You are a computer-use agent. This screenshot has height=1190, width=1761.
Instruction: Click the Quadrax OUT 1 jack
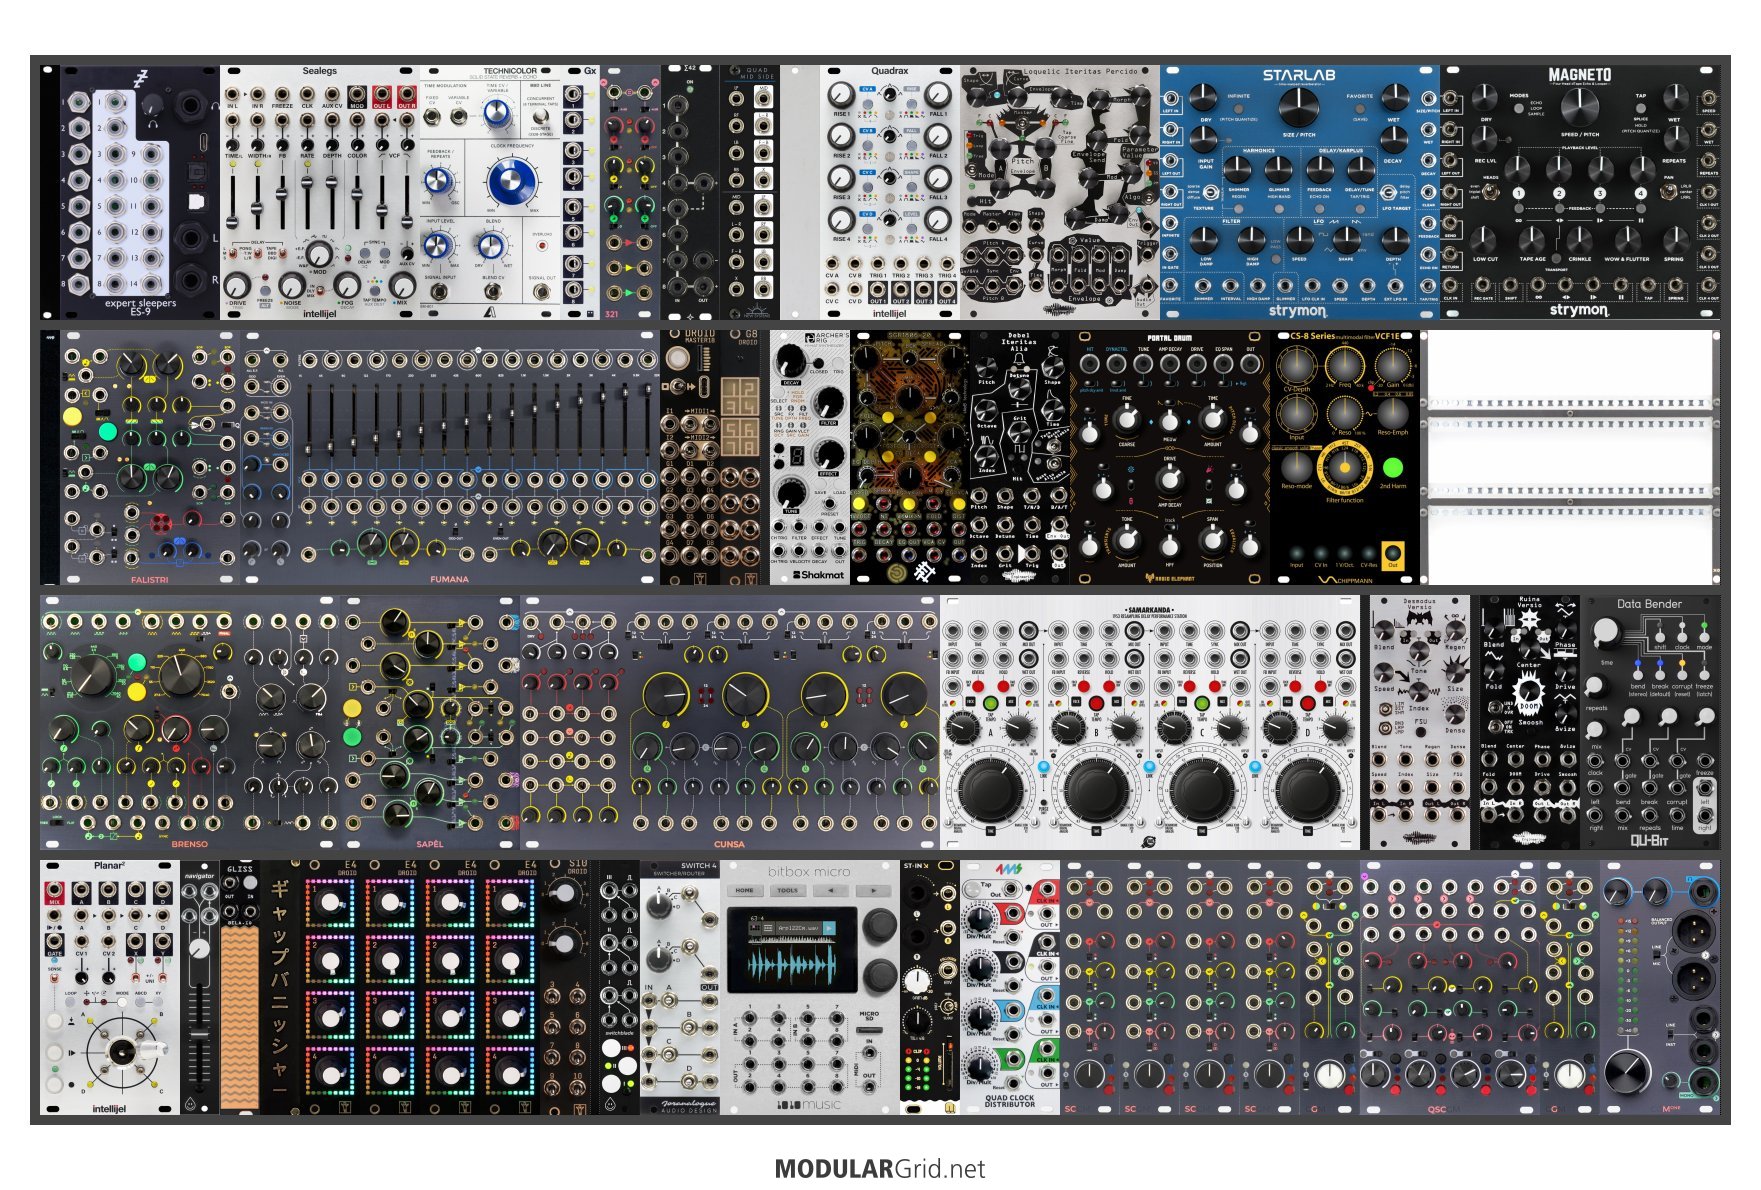tap(878, 289)
